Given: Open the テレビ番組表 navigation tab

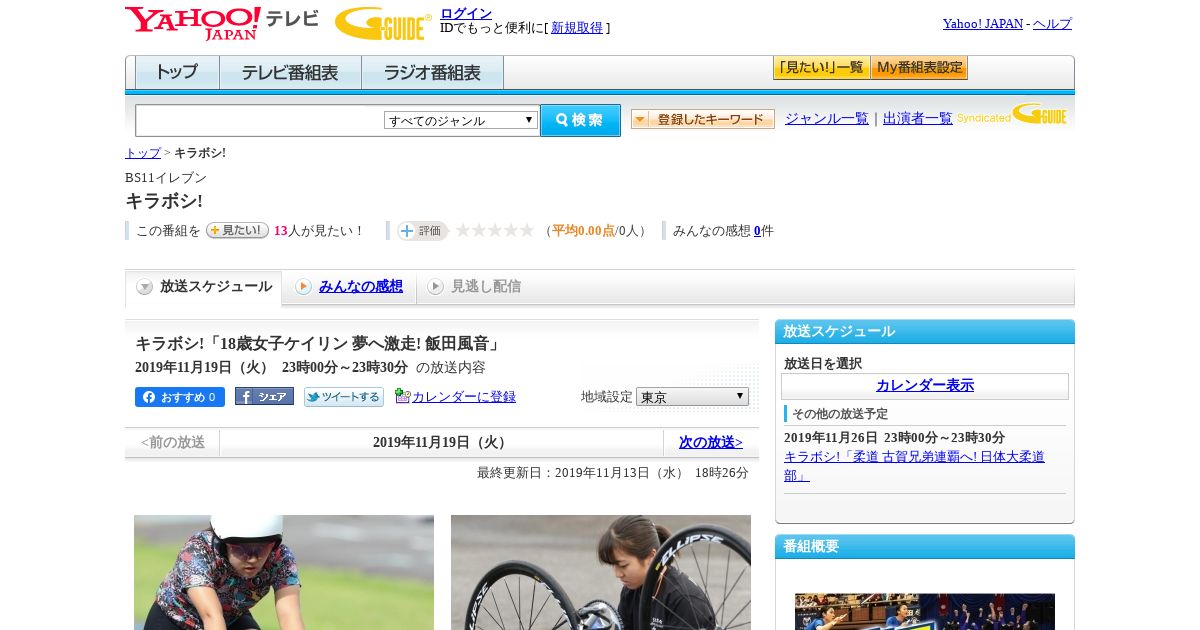Looking at the screenshot, I should [x=290, y=73].
